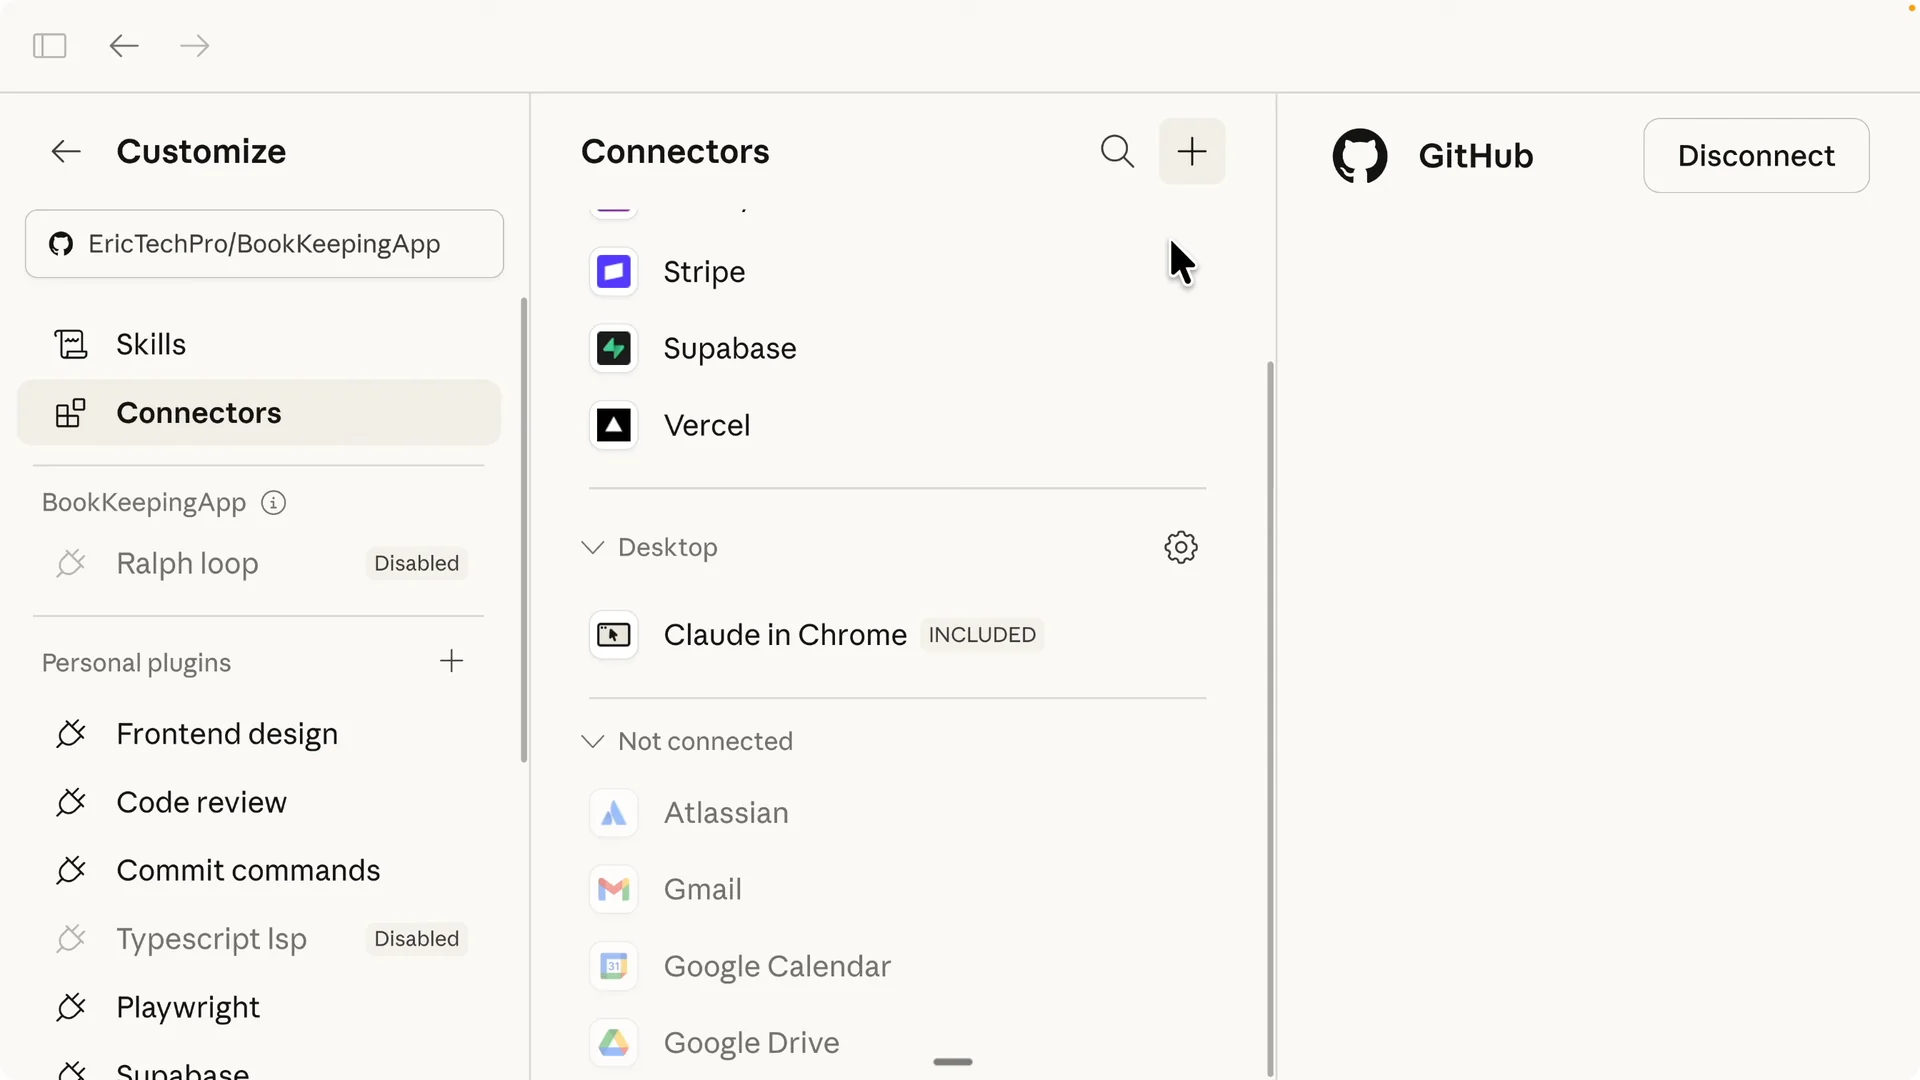
Task: Click the Google Drive logo icon
Action: [x=613, y=1043]
